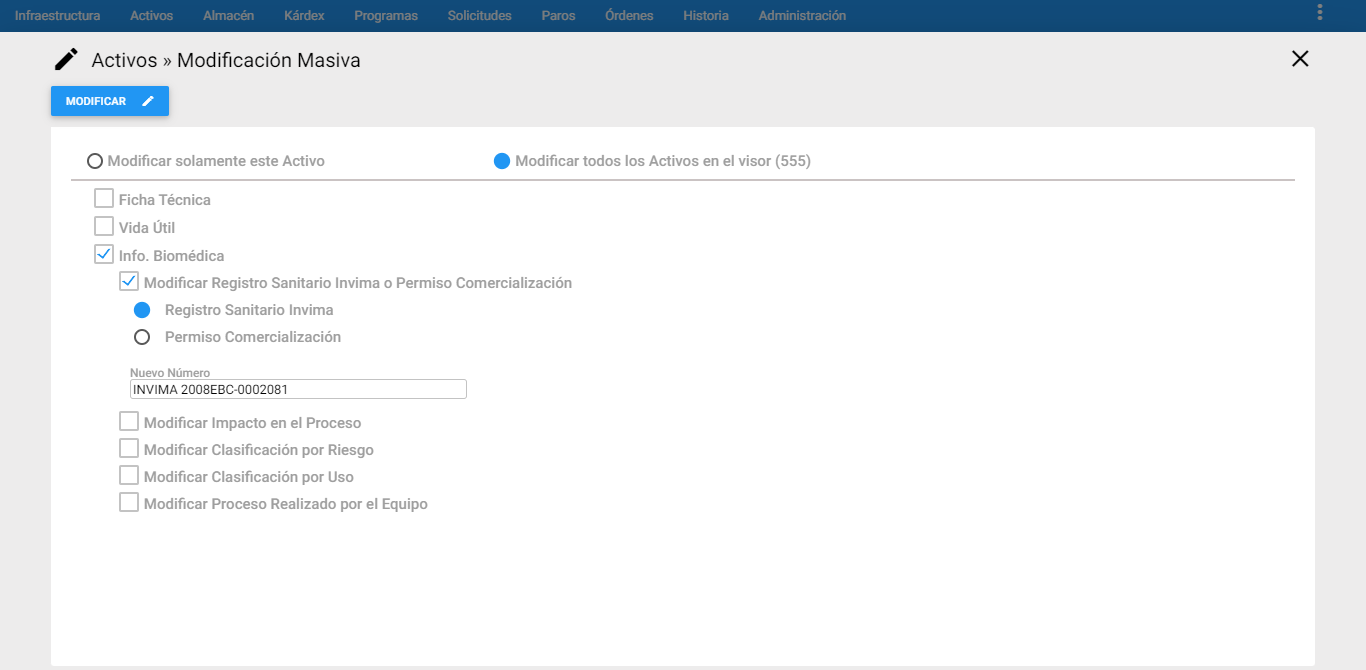This screenshot has width=1366, height=670.
Task: Check Modificar Clasificación por Riesgo
Action: [x=128, y=448]
